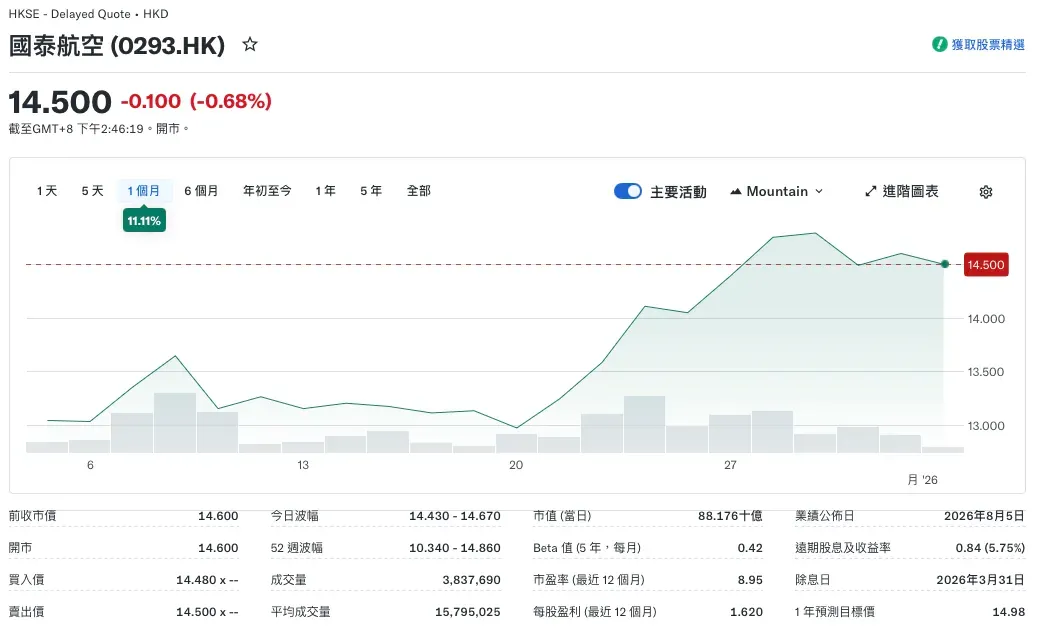Click the mountain chart type icon
The height and width of the screenshot is (628, 1040).
point(736,191)
